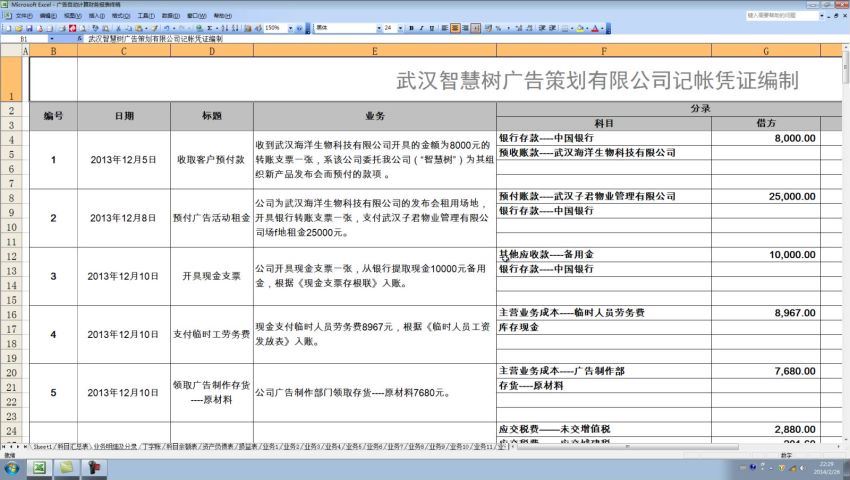
Task: Open the Windows Start orb
Action: [x=11, y=468]
